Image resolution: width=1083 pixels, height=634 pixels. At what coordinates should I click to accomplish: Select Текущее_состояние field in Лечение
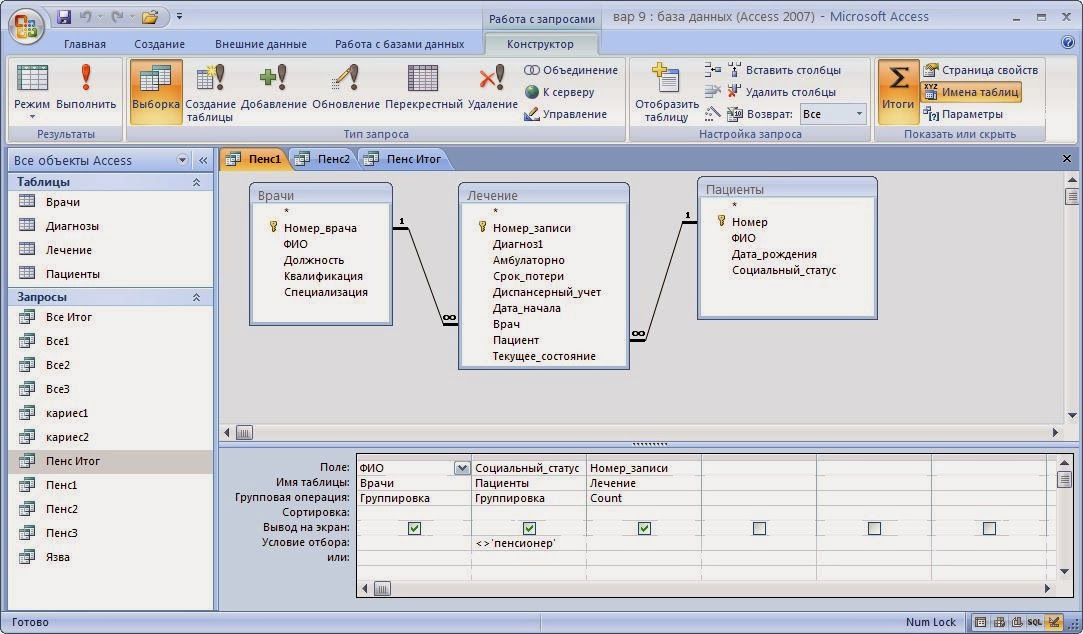[544, 356]
